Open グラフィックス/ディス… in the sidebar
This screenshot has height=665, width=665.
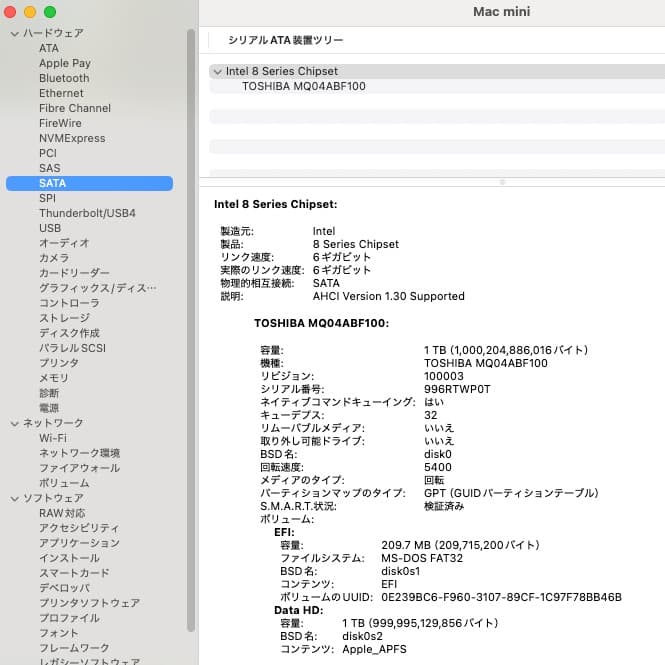(98, 288)
